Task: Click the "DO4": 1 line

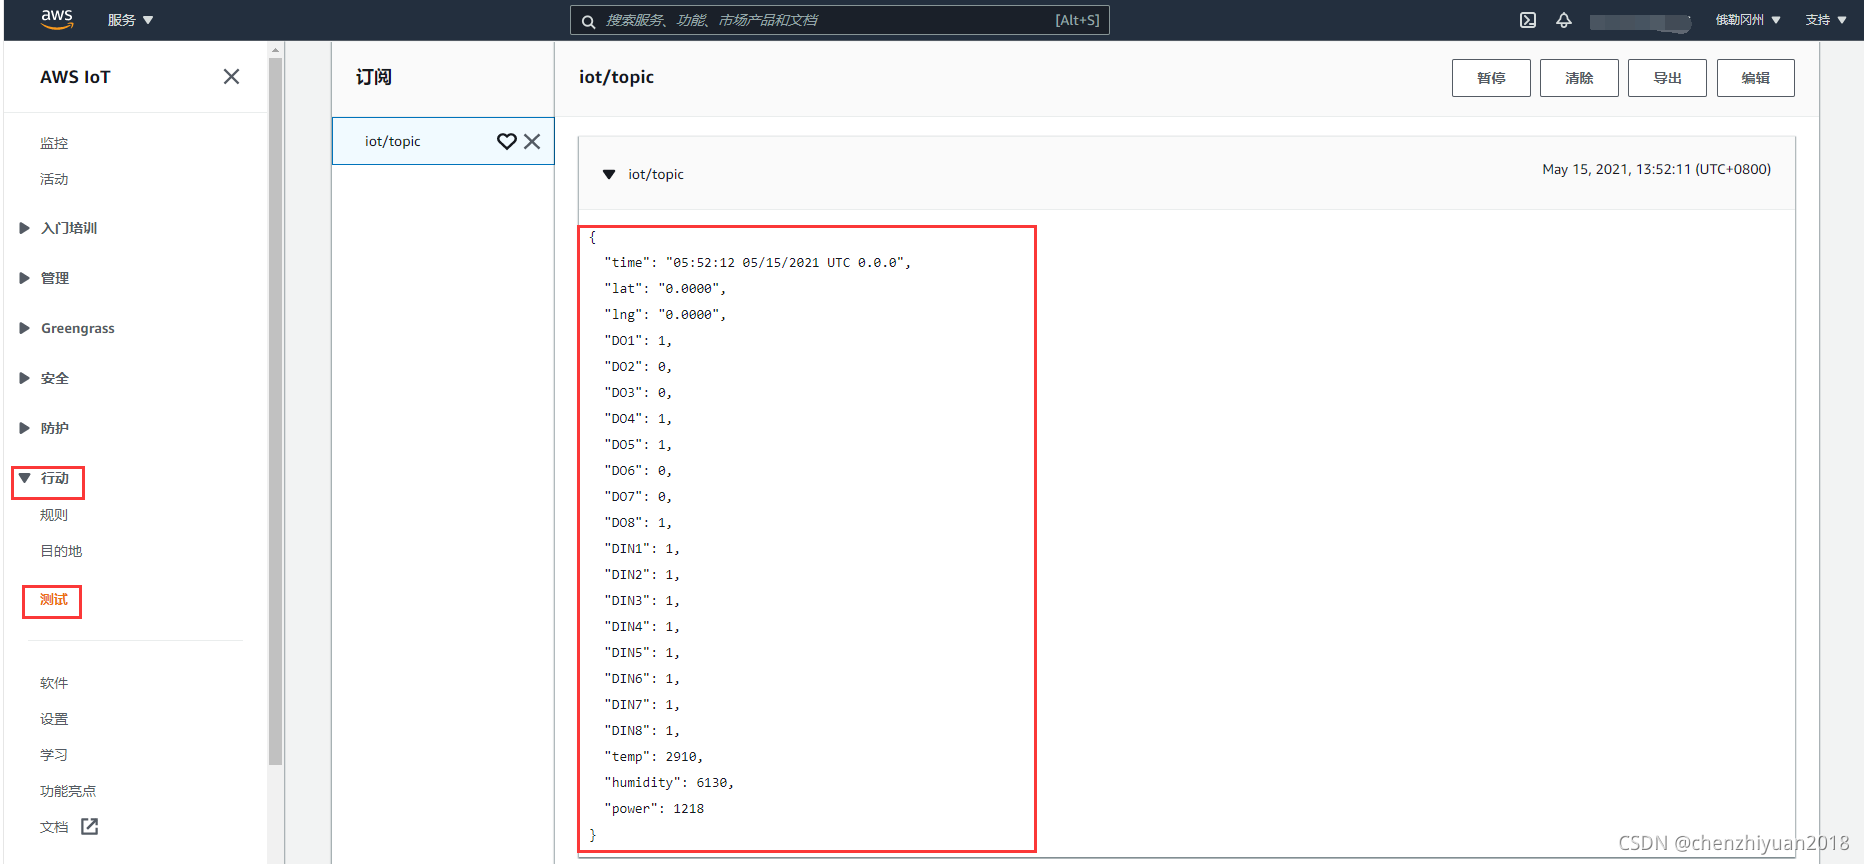Action: point(638,418)
